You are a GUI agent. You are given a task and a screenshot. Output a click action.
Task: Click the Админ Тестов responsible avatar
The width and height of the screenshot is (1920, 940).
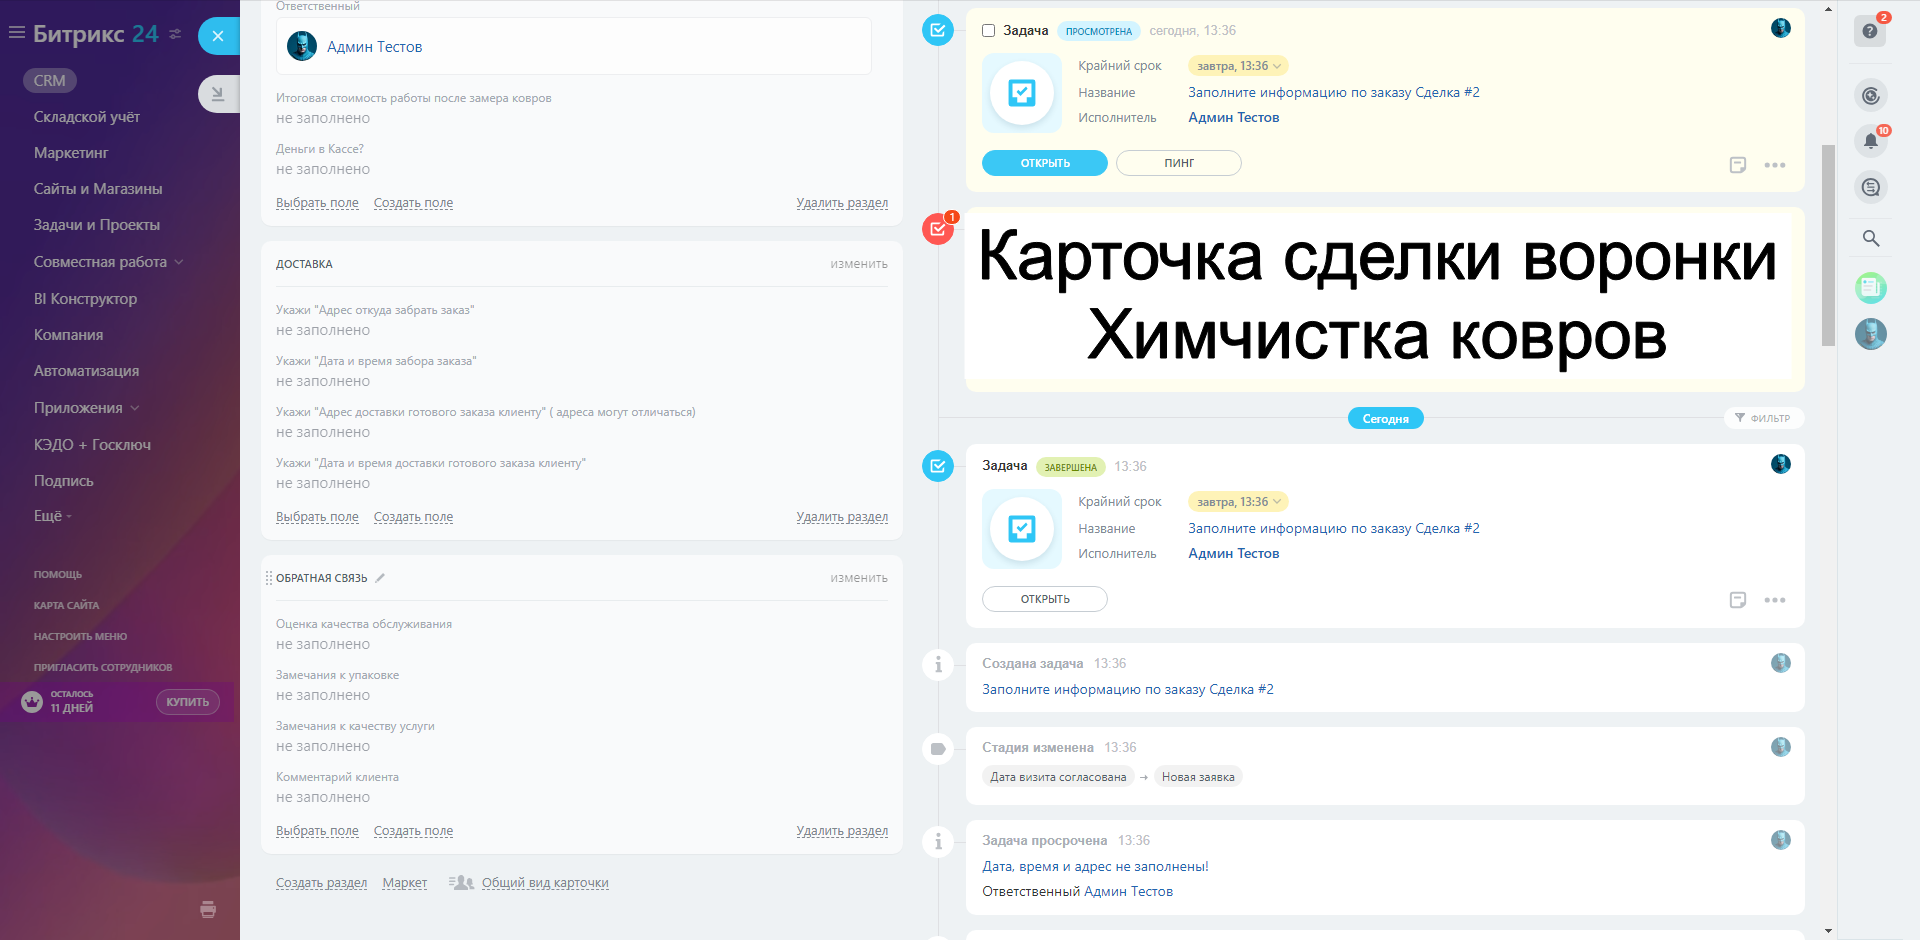click(302, 46)
